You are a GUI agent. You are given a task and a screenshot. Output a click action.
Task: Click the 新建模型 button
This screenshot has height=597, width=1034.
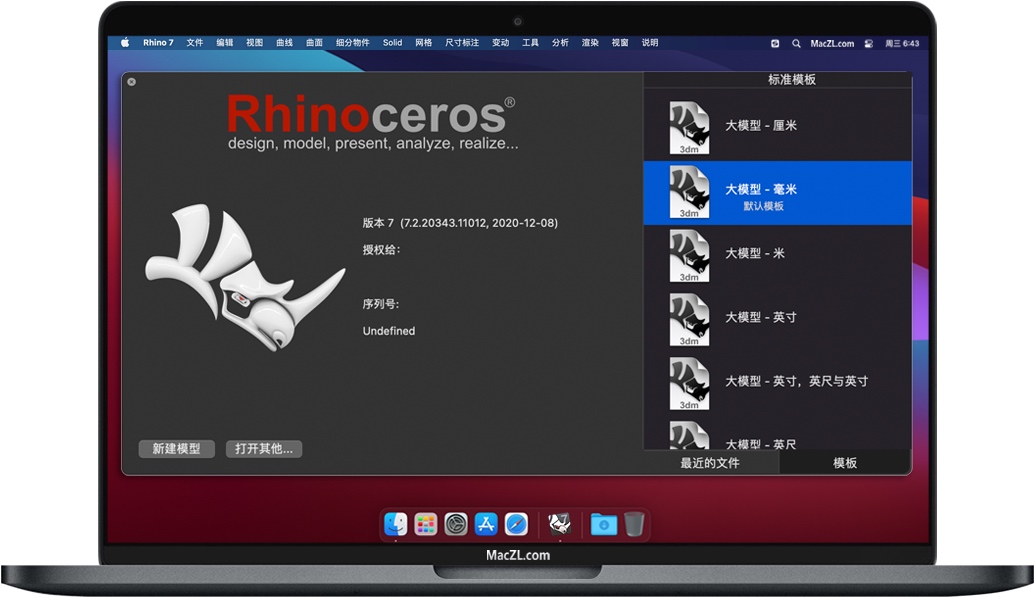point(176,449)
